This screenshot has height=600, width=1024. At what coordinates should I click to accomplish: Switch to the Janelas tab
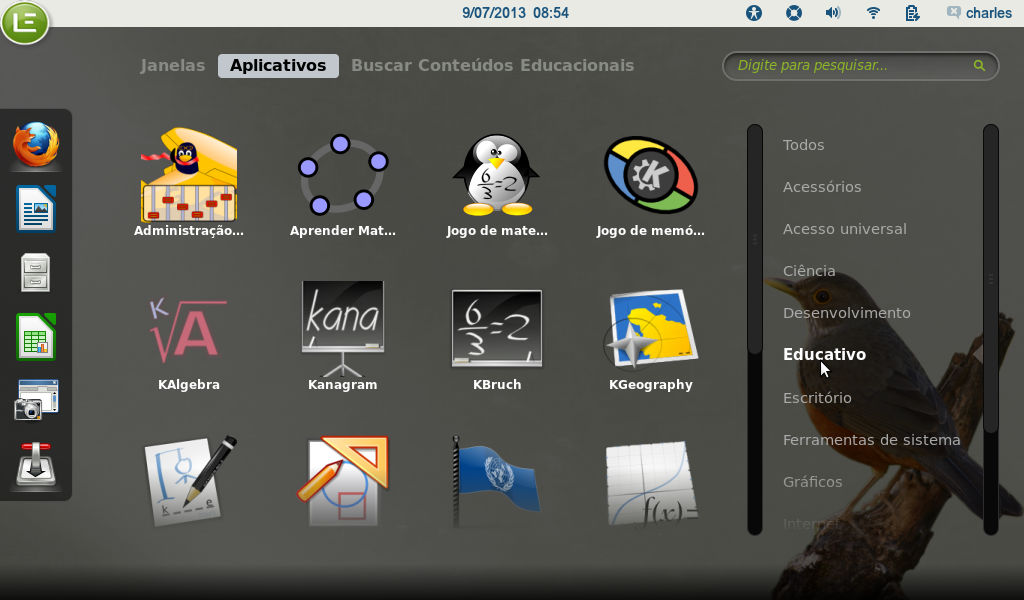pyautogui.click(x=172, y=65)
